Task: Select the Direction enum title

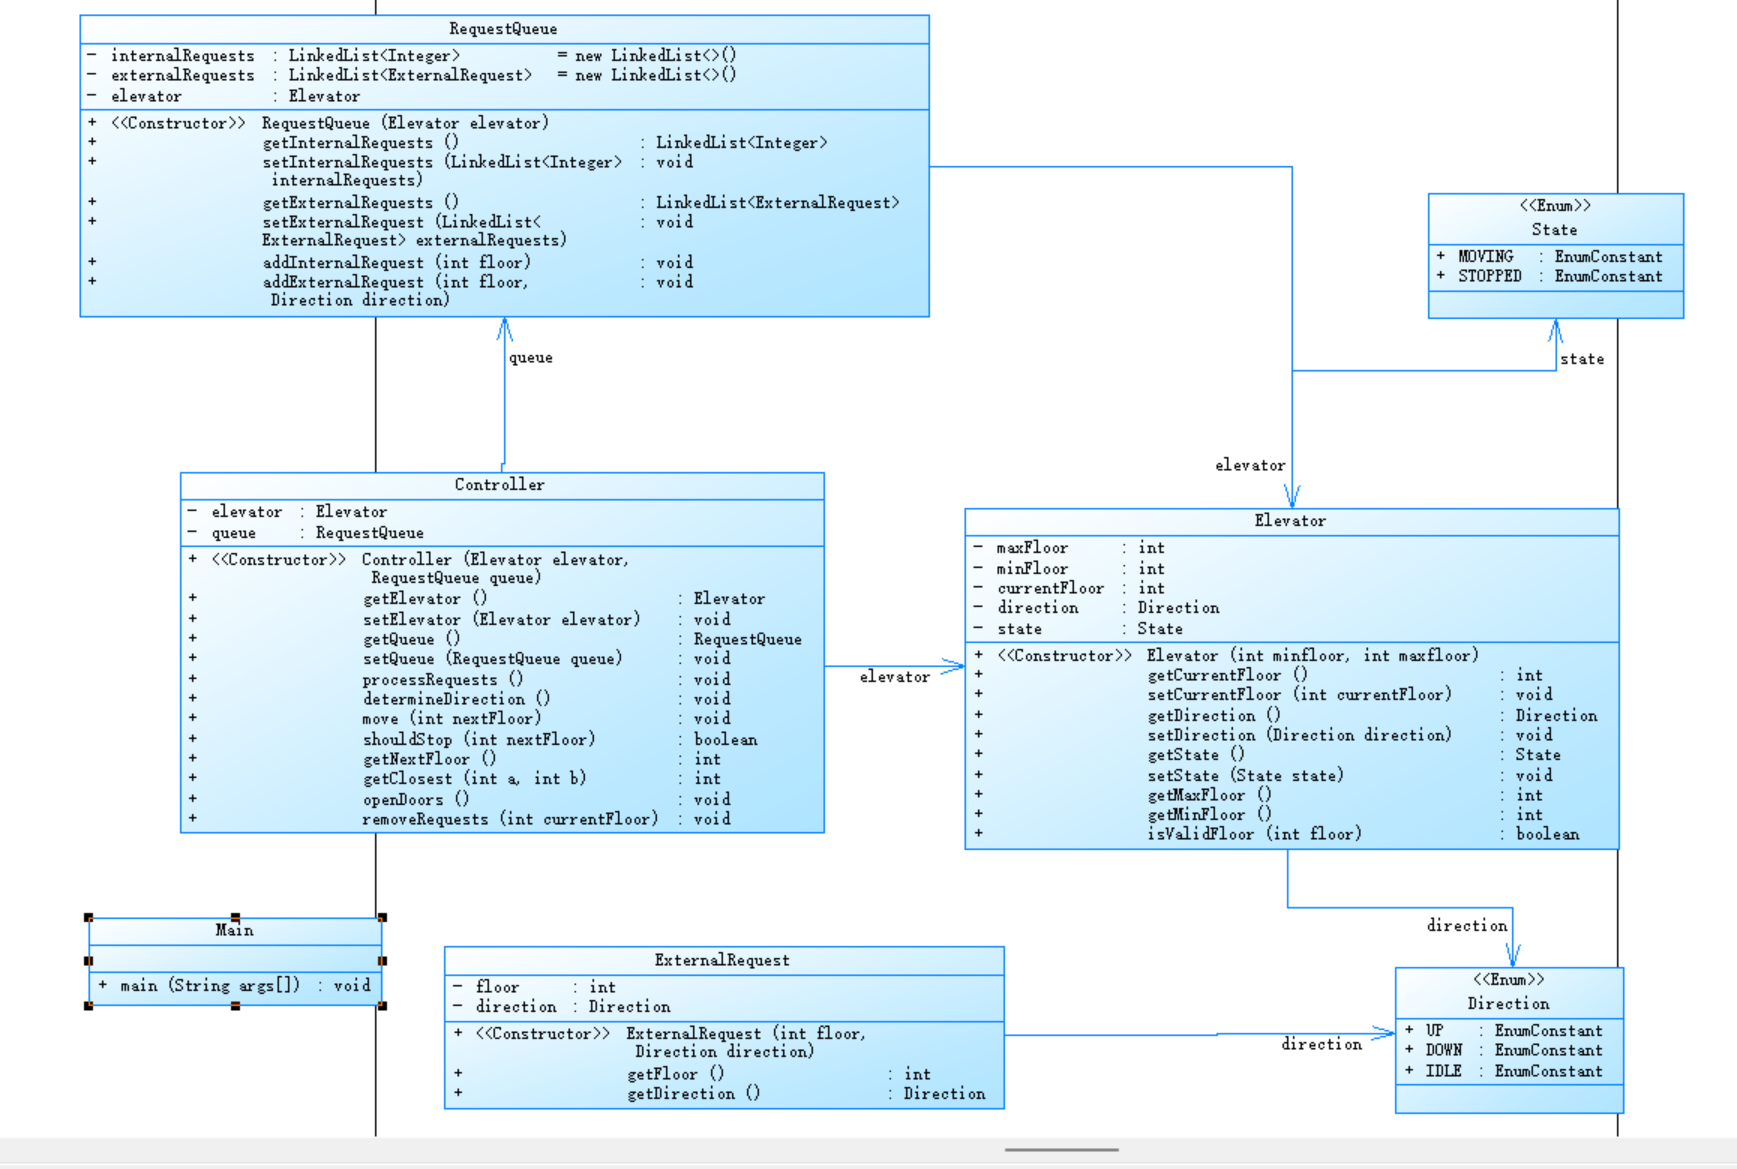Action: (1509, 1004)
